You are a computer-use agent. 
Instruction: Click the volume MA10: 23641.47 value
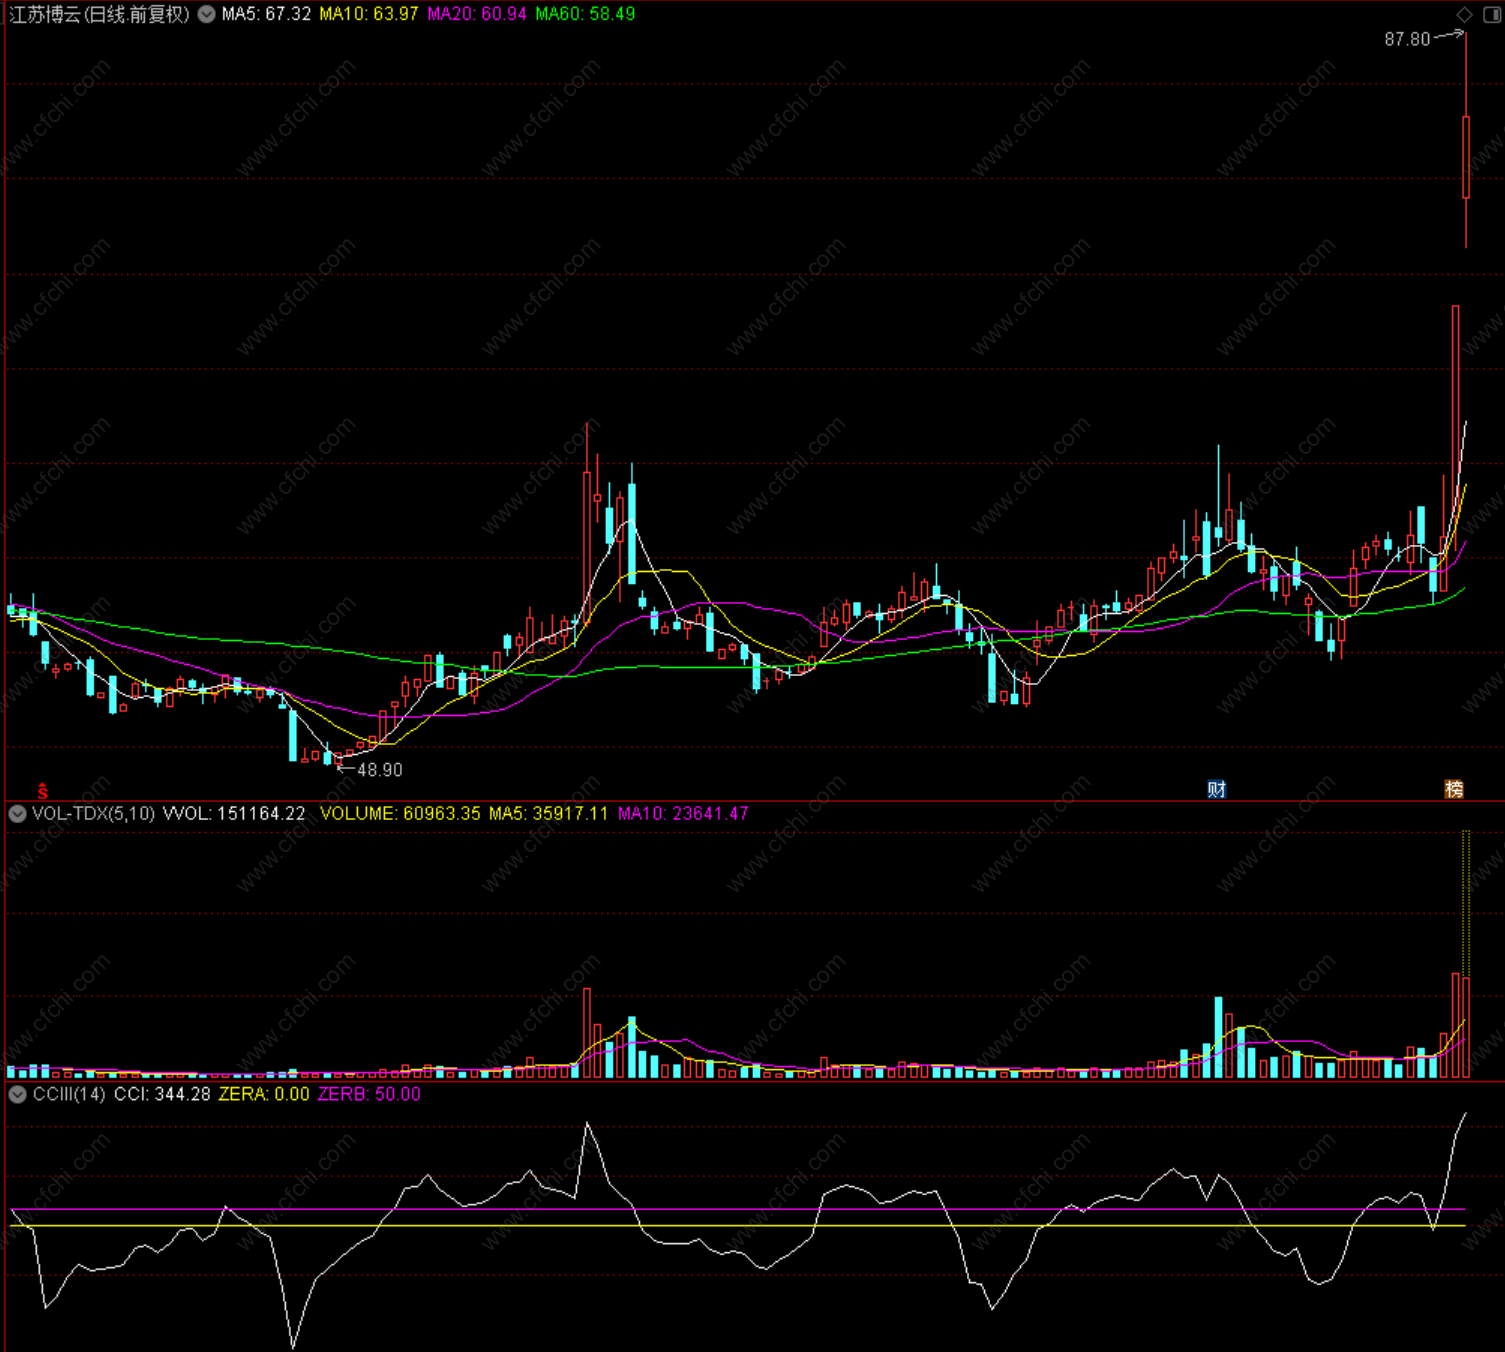pos(683,813)
